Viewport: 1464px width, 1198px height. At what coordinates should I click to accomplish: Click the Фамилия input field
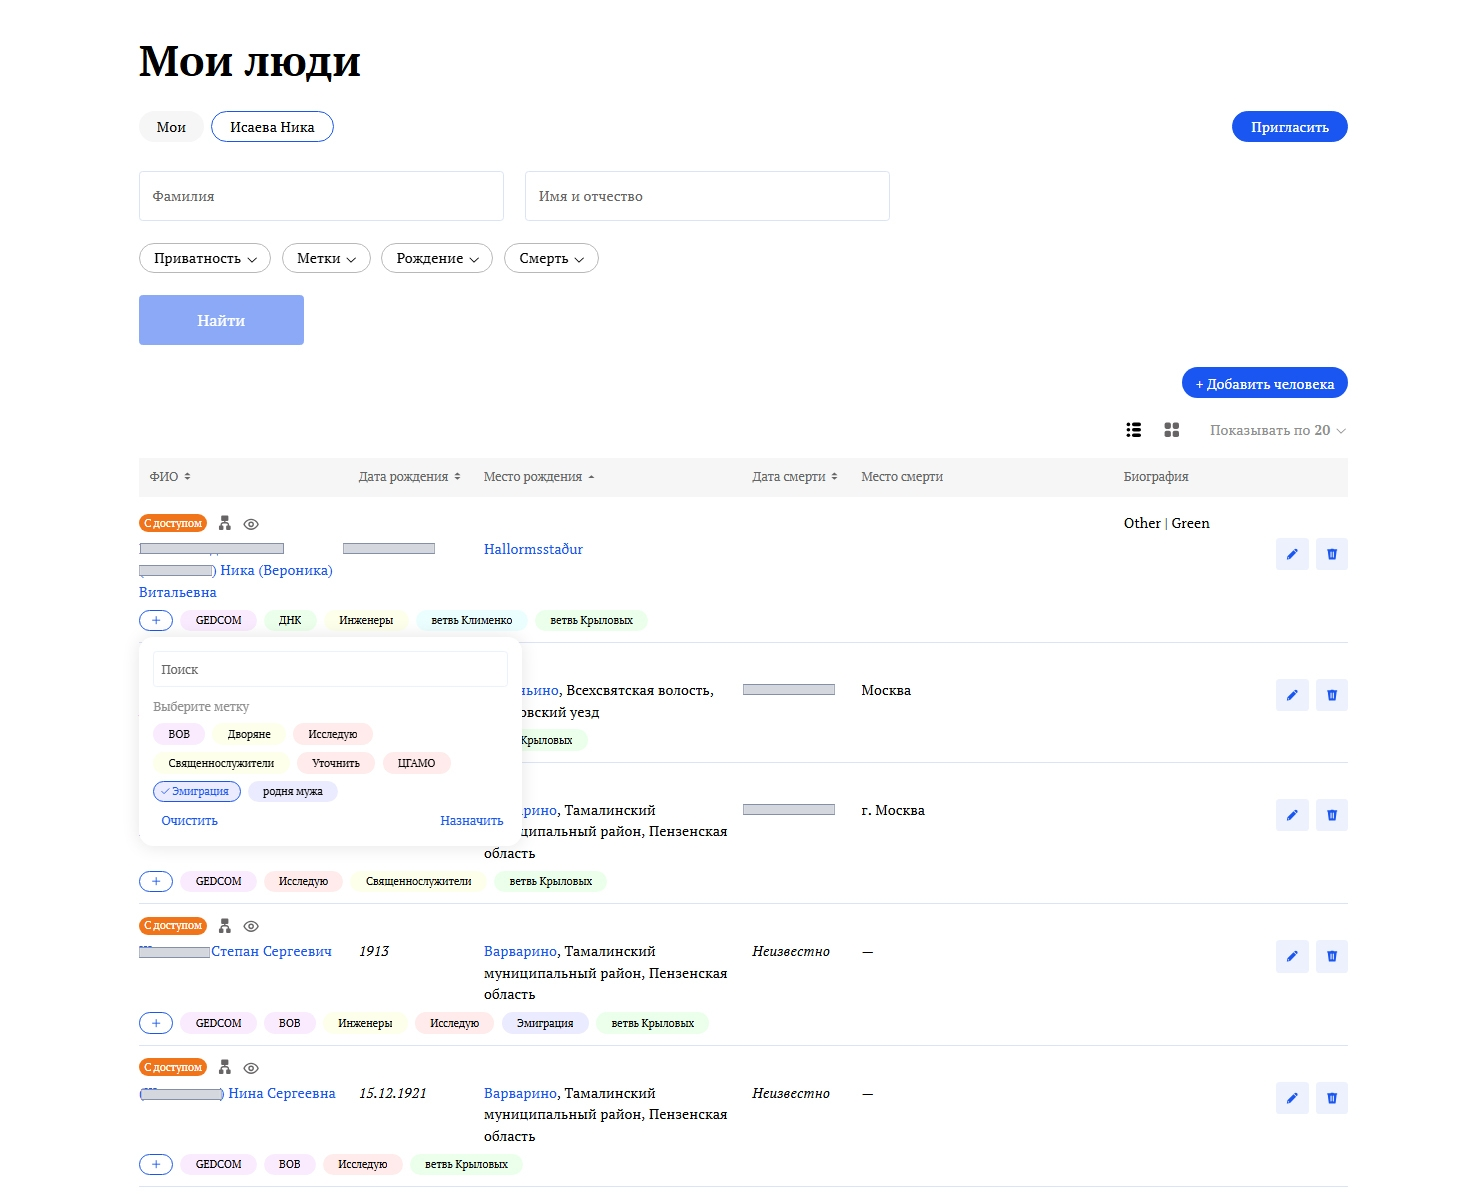[321, 196]
